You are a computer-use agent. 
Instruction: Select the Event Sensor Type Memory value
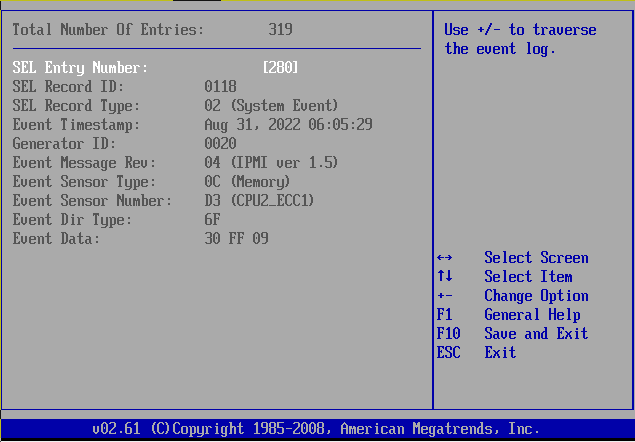coord(246,182)
